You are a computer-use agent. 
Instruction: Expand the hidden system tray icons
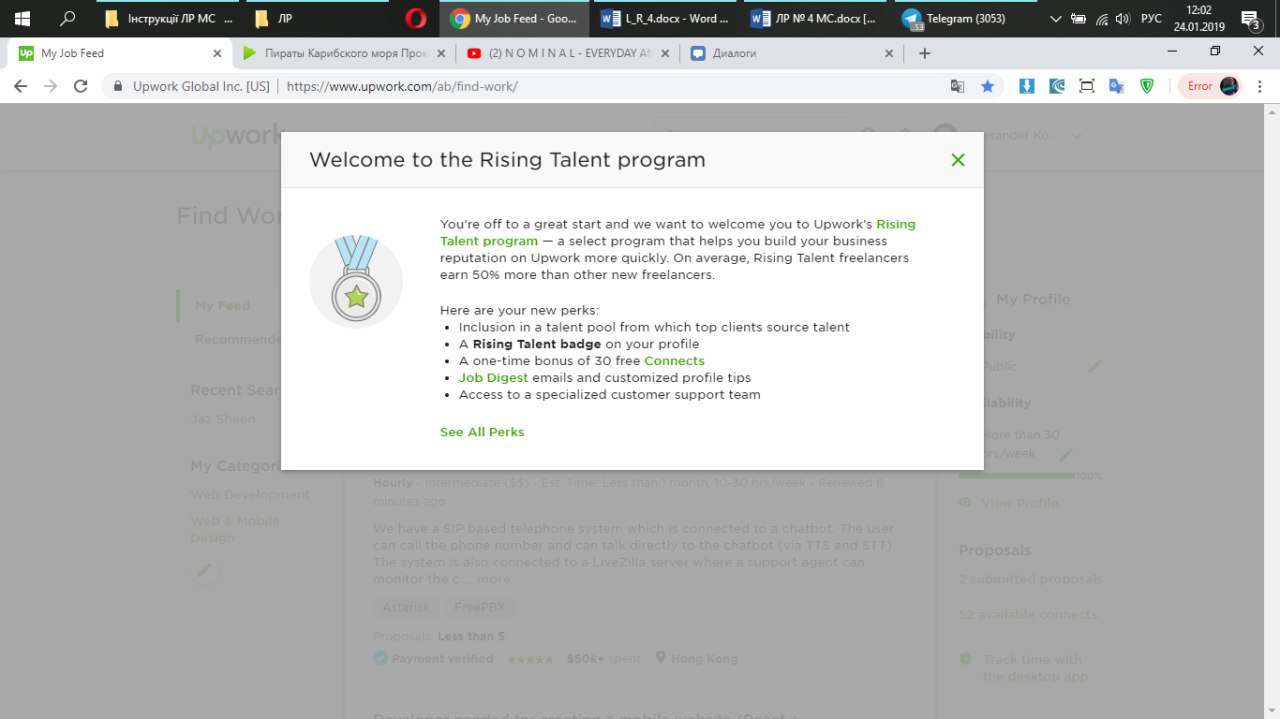(x=1057, y=18)
